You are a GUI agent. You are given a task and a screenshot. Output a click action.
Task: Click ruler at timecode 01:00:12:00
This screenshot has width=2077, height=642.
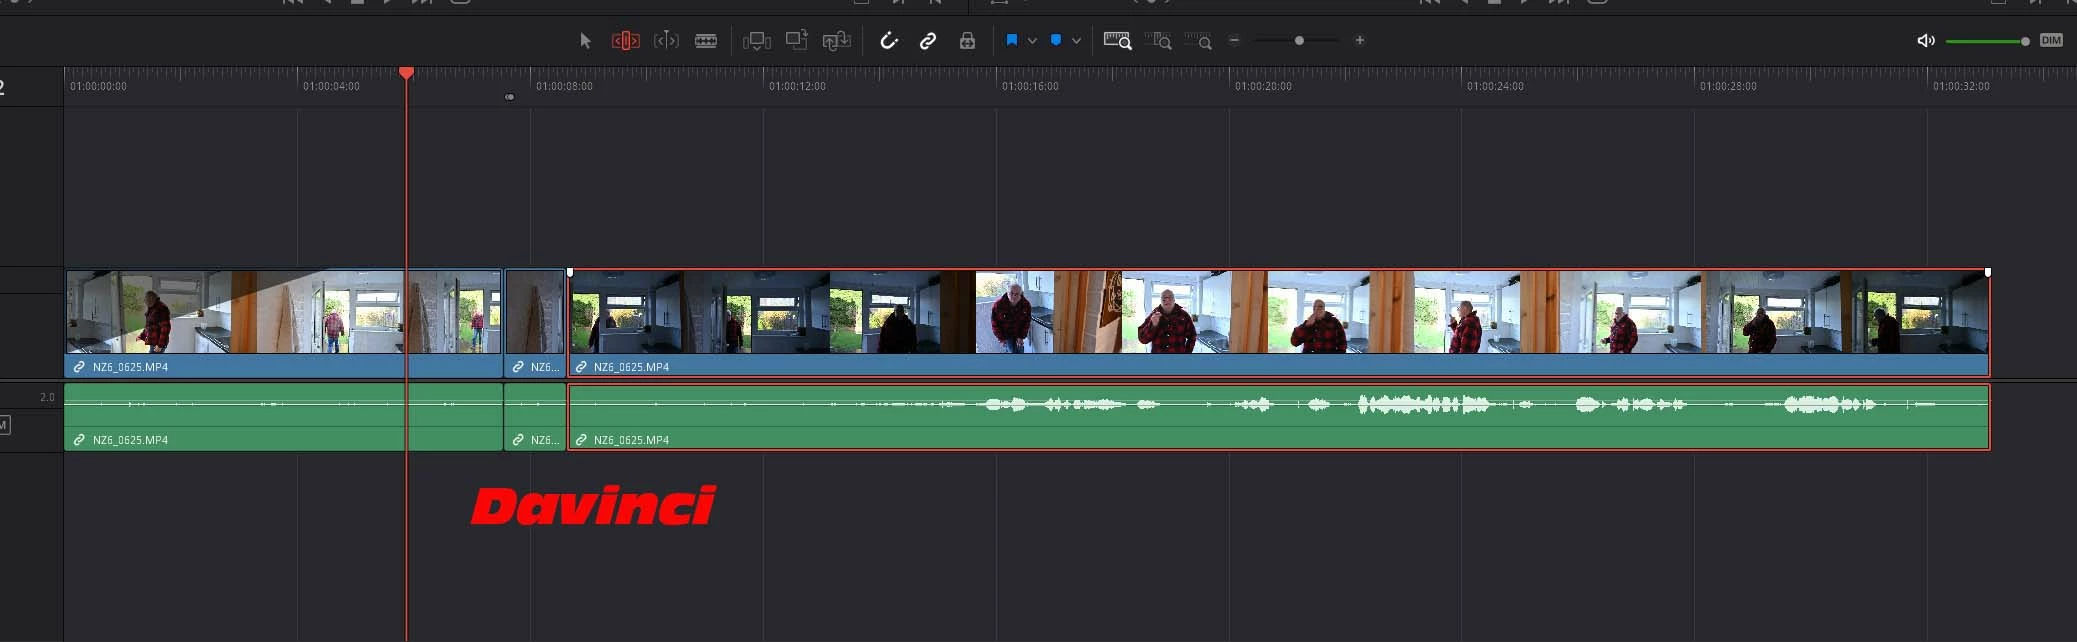tap(797, 86)
